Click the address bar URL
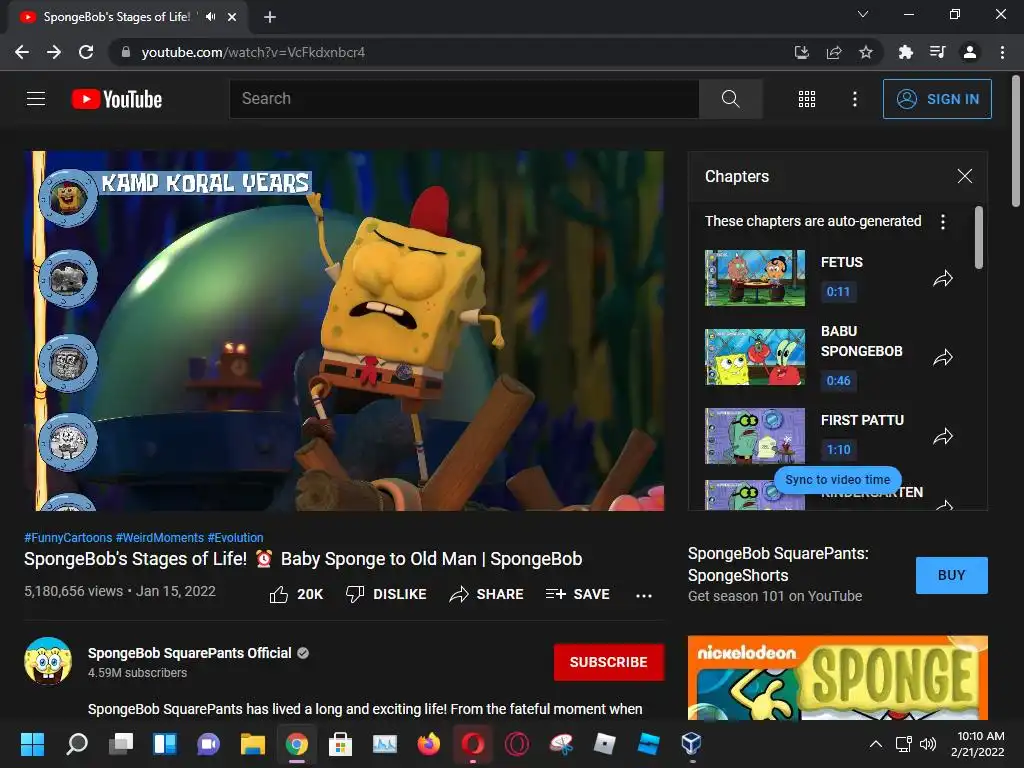Screen dimensions: 1024x768 pyautogui.click(x=253, y=52)
